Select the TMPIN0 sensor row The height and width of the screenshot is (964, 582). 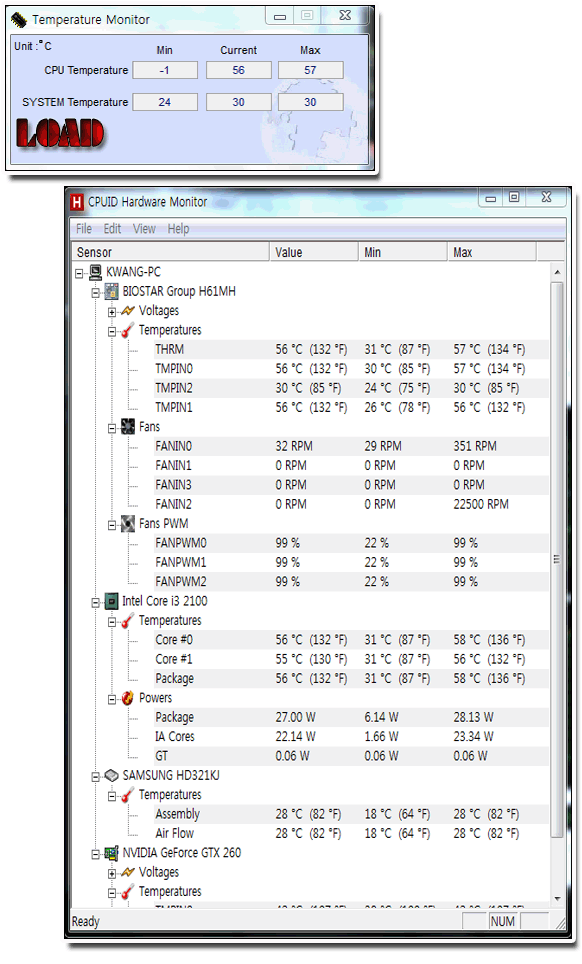pos(351,369)
